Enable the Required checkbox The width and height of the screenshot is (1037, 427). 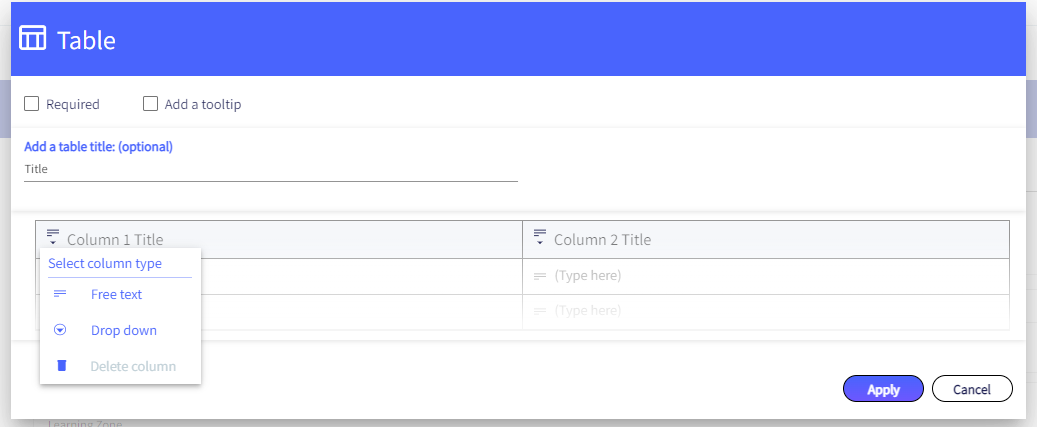coord(31,104)
